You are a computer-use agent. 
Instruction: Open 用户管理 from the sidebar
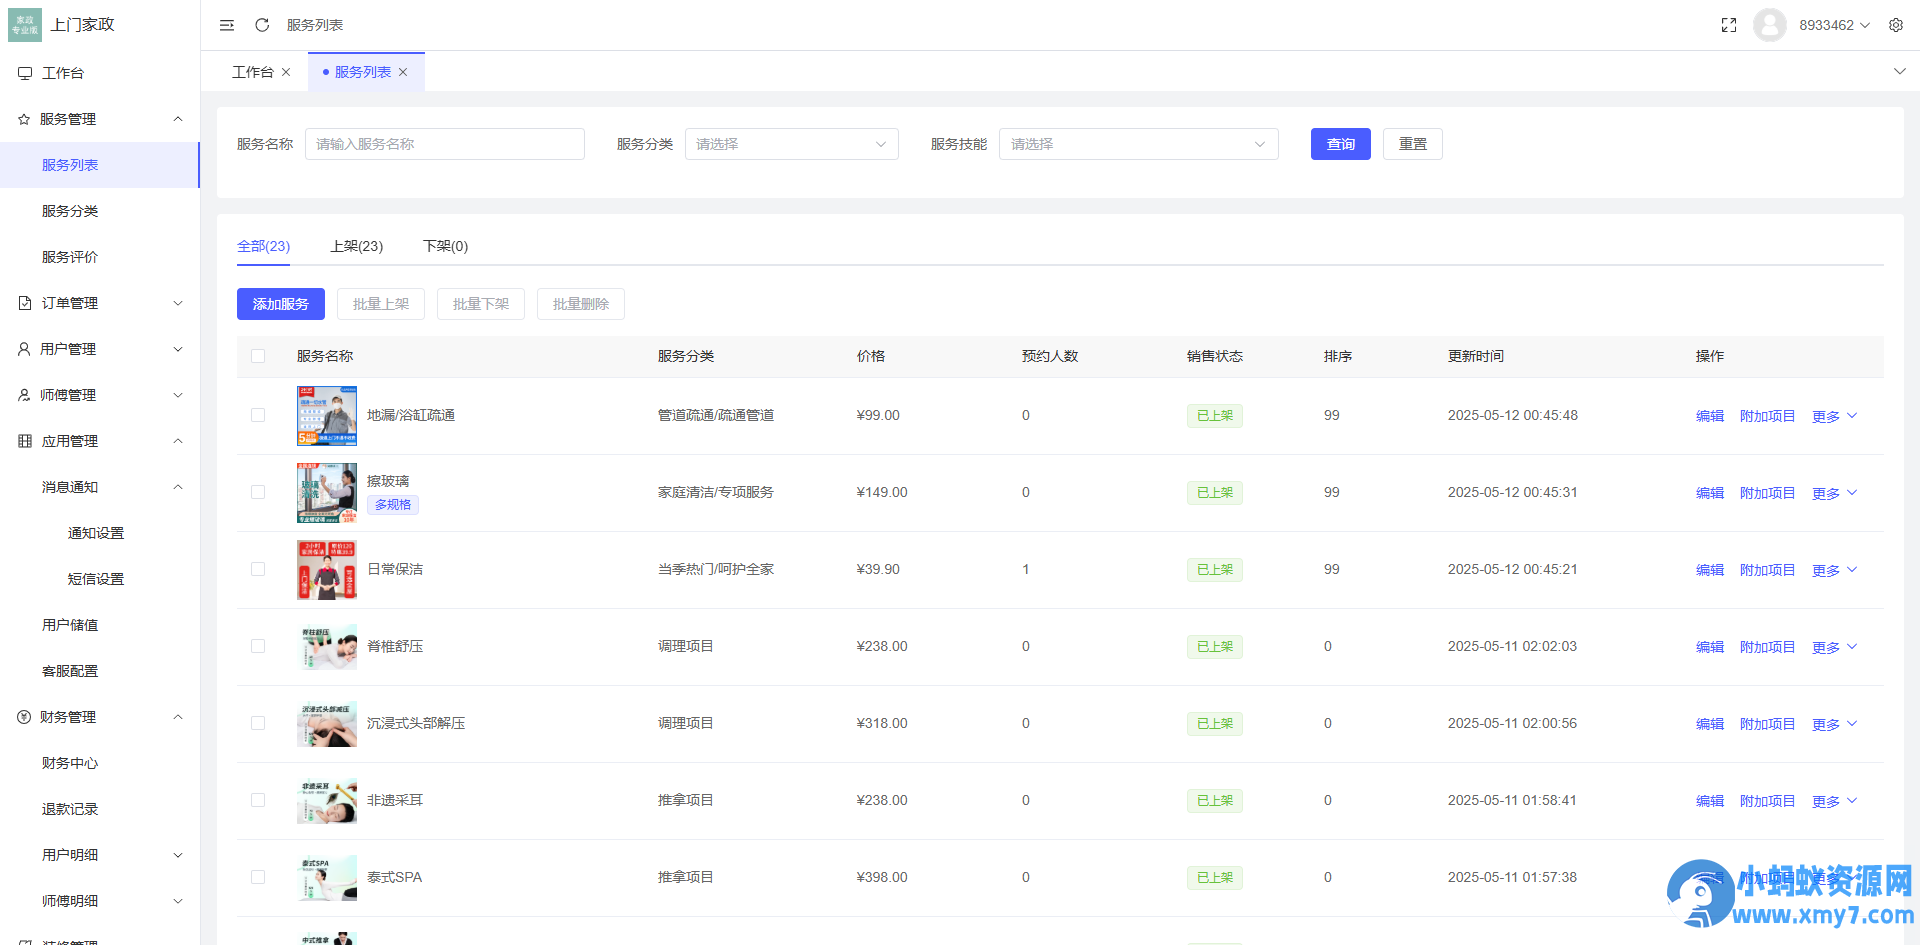click(x=70, y=348)
